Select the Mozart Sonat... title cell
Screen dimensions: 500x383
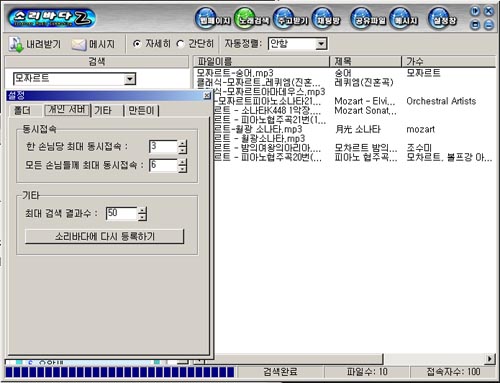click(365, 110)
